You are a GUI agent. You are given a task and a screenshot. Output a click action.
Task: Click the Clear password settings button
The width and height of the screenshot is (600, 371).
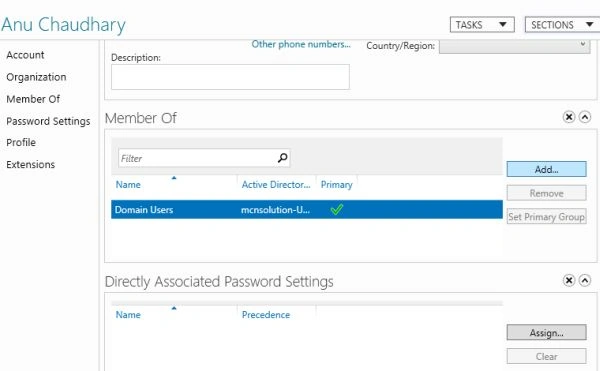pos(546,356)
